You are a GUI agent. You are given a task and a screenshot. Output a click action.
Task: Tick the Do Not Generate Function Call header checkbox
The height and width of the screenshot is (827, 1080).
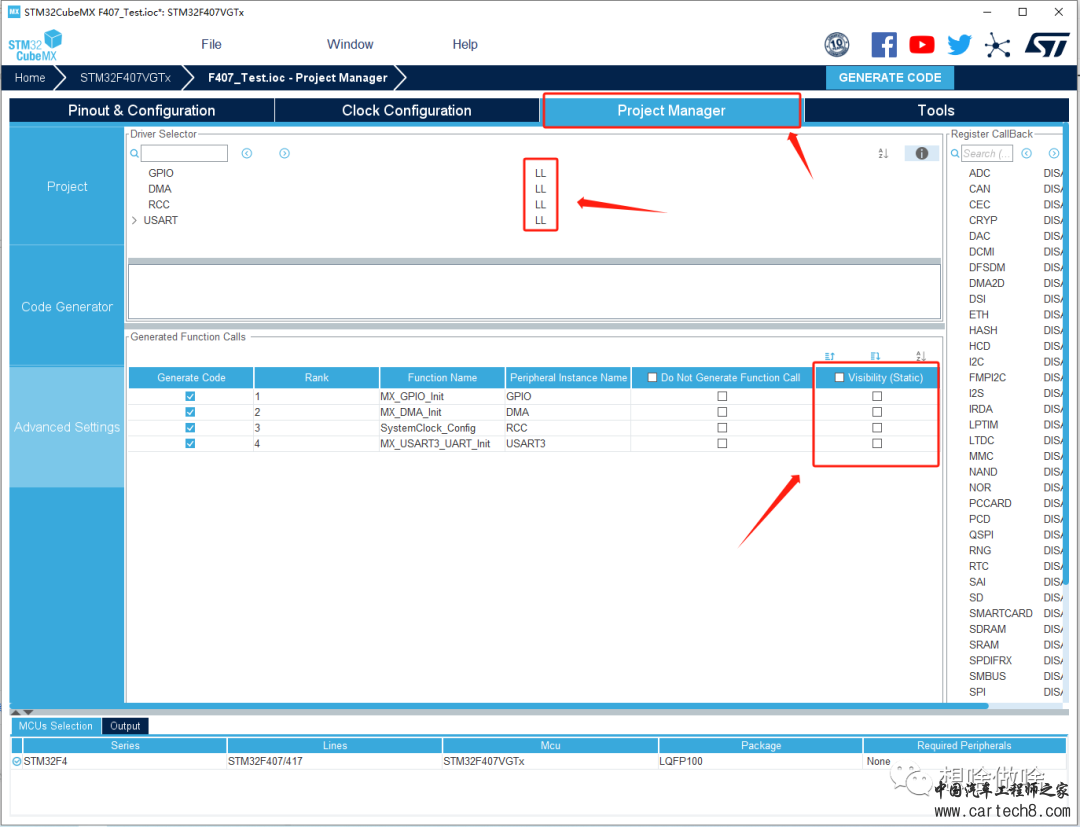point(652,377)
